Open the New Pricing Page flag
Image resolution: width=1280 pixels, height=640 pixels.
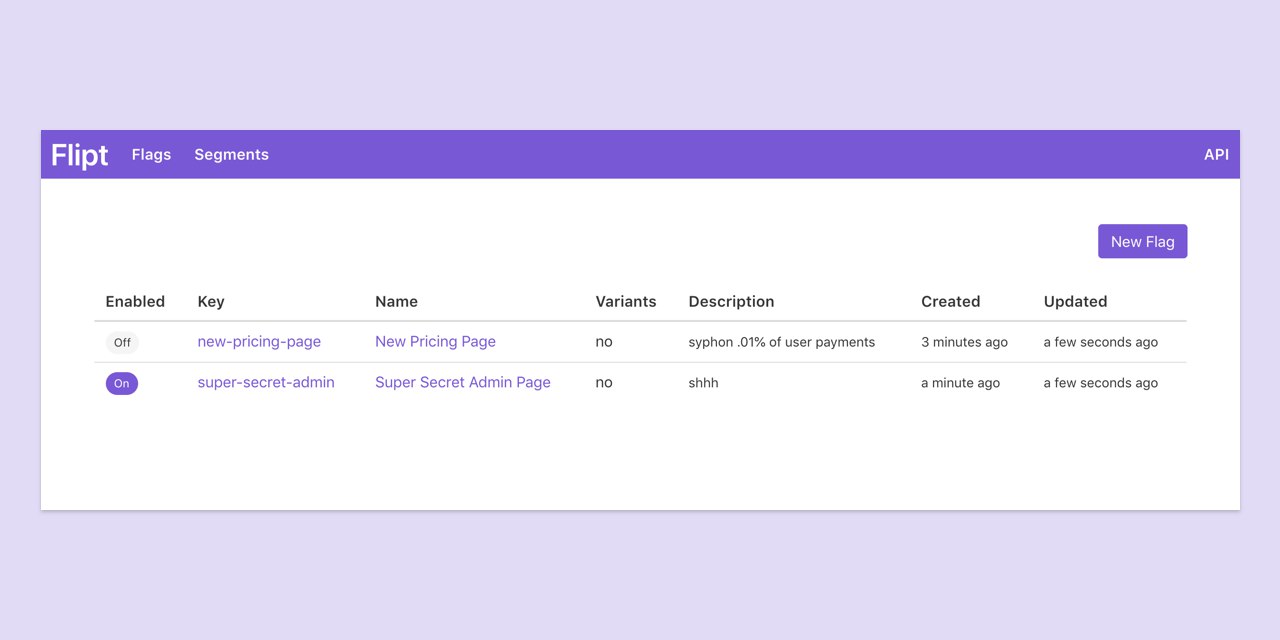tap(435, 342)
